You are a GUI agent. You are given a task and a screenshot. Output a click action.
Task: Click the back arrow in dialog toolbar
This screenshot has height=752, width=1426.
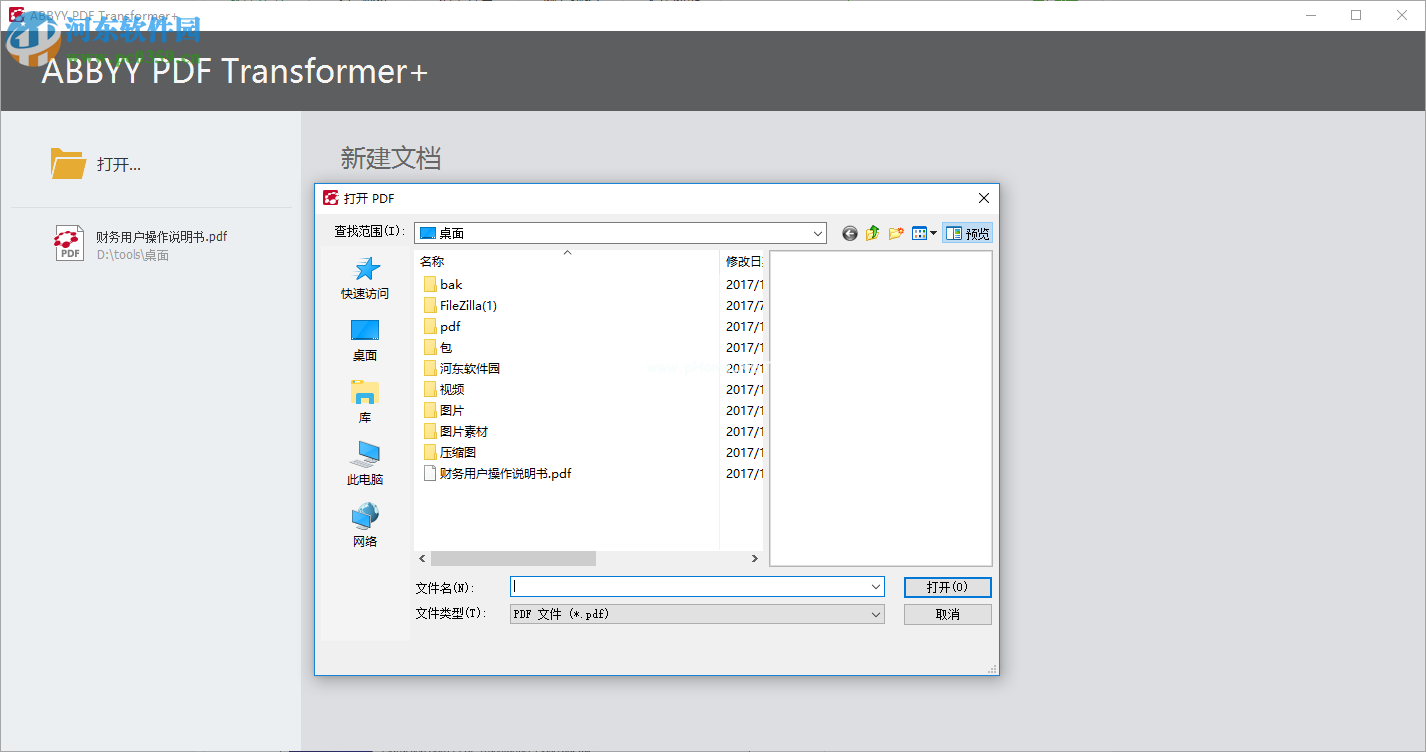(x=850, y=233)
